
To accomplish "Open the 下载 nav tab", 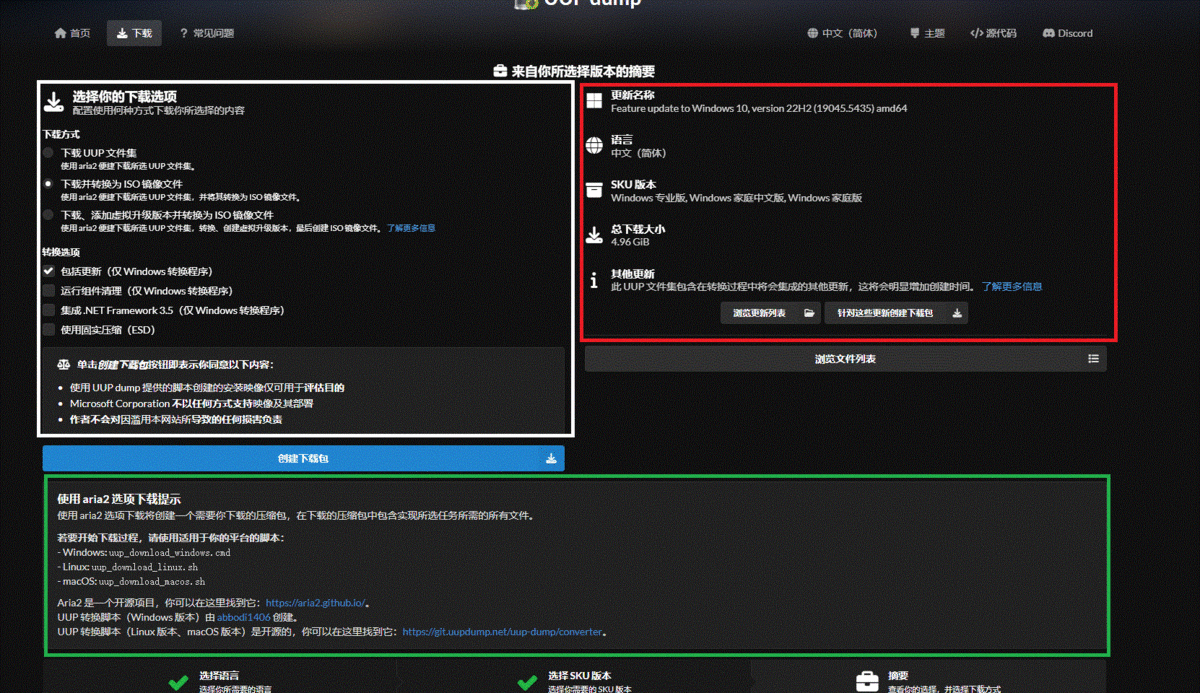I will pyautogui.click(x=134, y=33).
